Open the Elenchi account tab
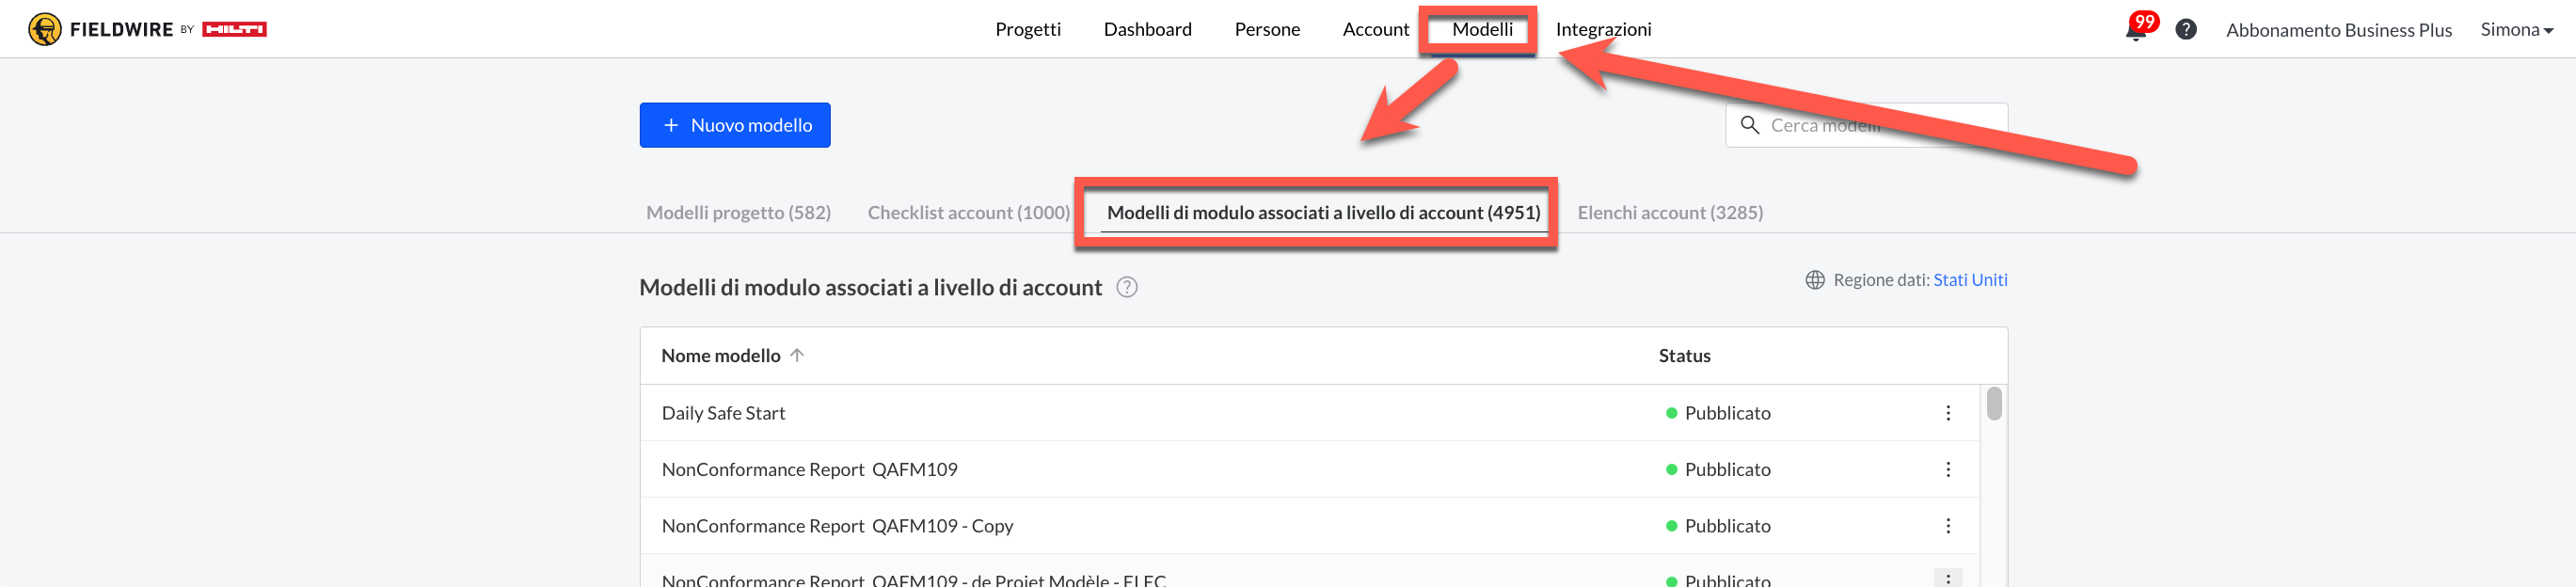This screenshot has width=2576, height=587. (1669, 213)
